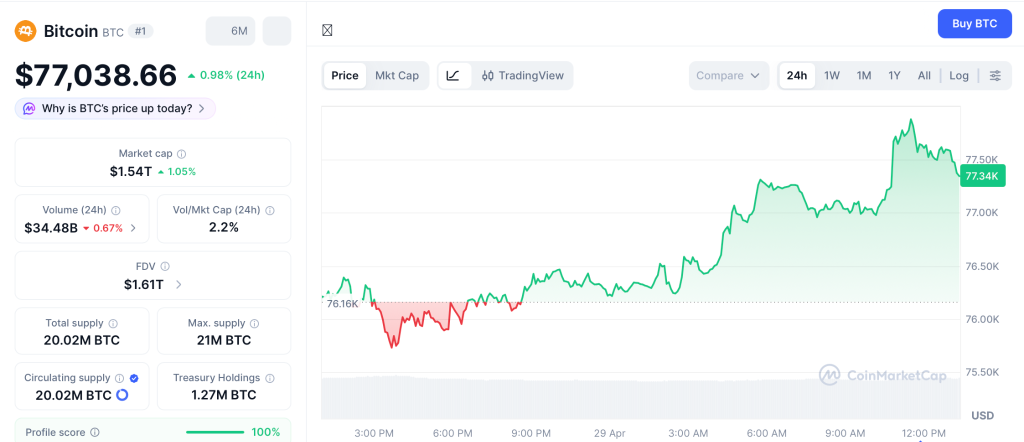This screenshot has height=442, width=1024.
Task: Switch the chart to Mkt Cap
Action: [397, 76]
